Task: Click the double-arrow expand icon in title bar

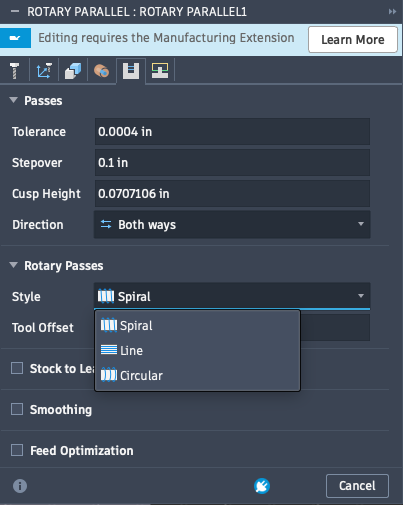Action: [392, 12]
